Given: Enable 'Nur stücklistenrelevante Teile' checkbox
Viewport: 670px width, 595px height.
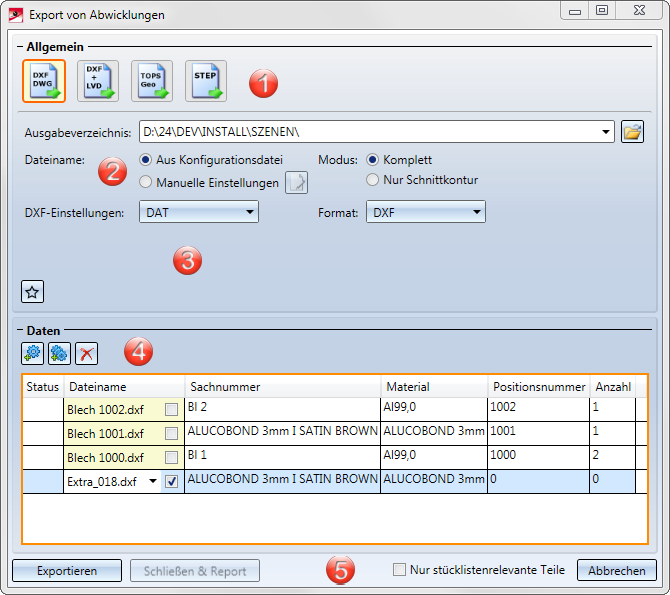Looking at the screenshot, I should coord(400,570).
